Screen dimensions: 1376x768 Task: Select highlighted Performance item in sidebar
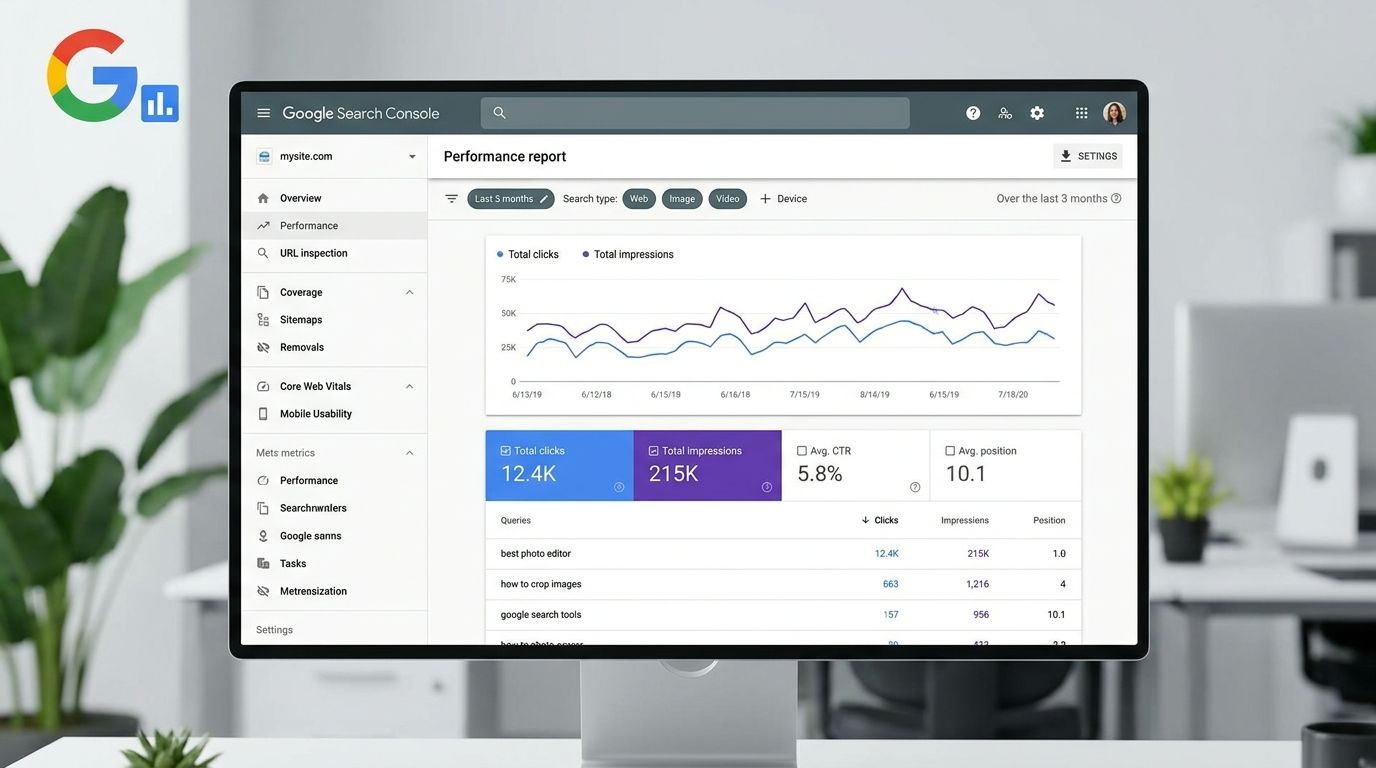[x=334, y=226]
